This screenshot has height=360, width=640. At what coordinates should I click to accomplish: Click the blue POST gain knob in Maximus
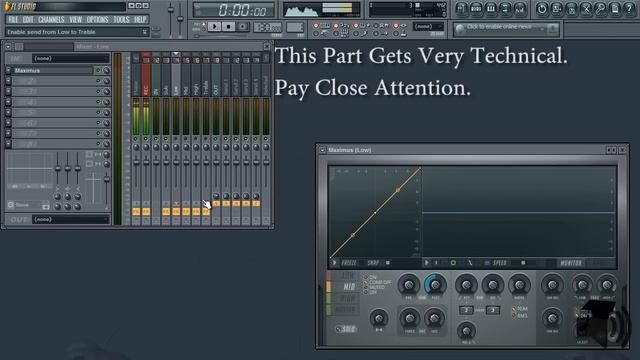[x=435, y=285]
